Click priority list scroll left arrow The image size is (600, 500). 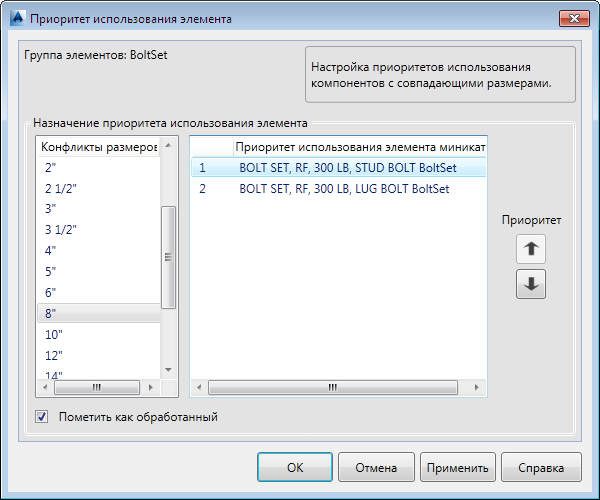(x=199, y=388)
